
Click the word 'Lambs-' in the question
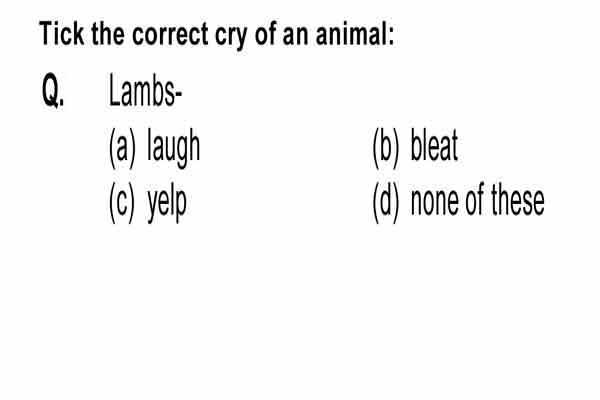145,91
